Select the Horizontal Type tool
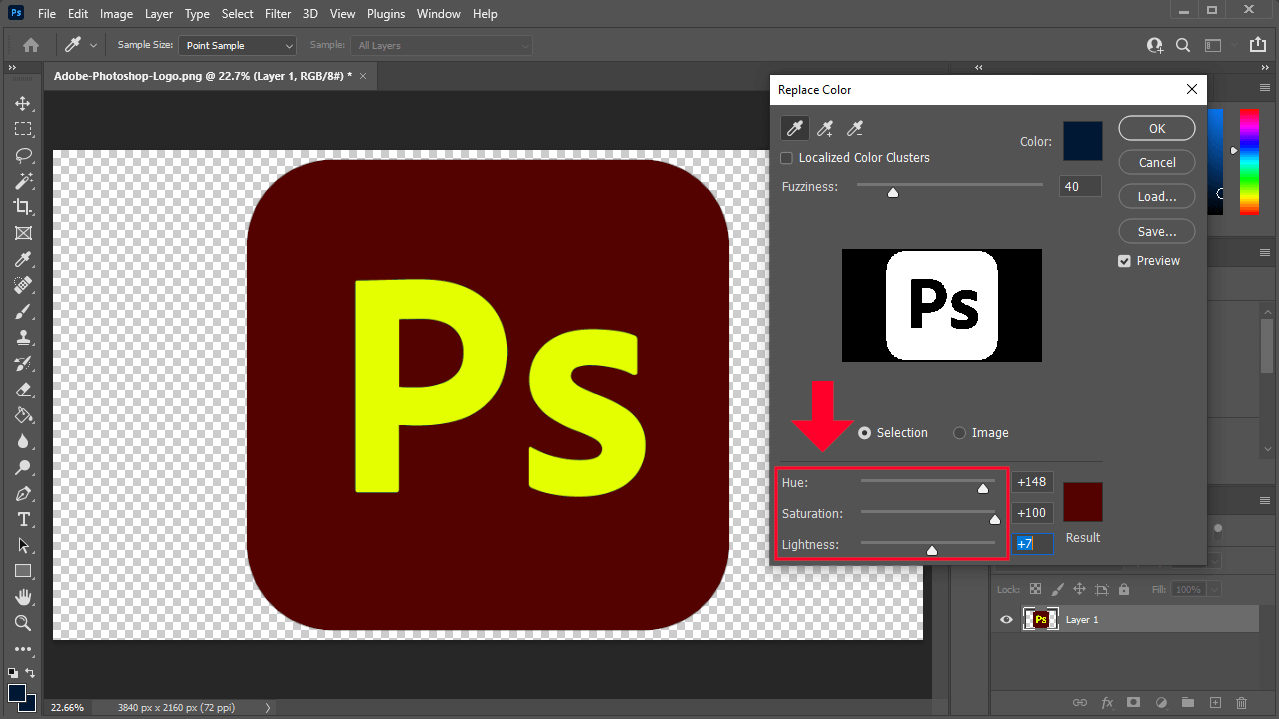The height and width of the screenshot is (719, 1279). tap(23, 519)
